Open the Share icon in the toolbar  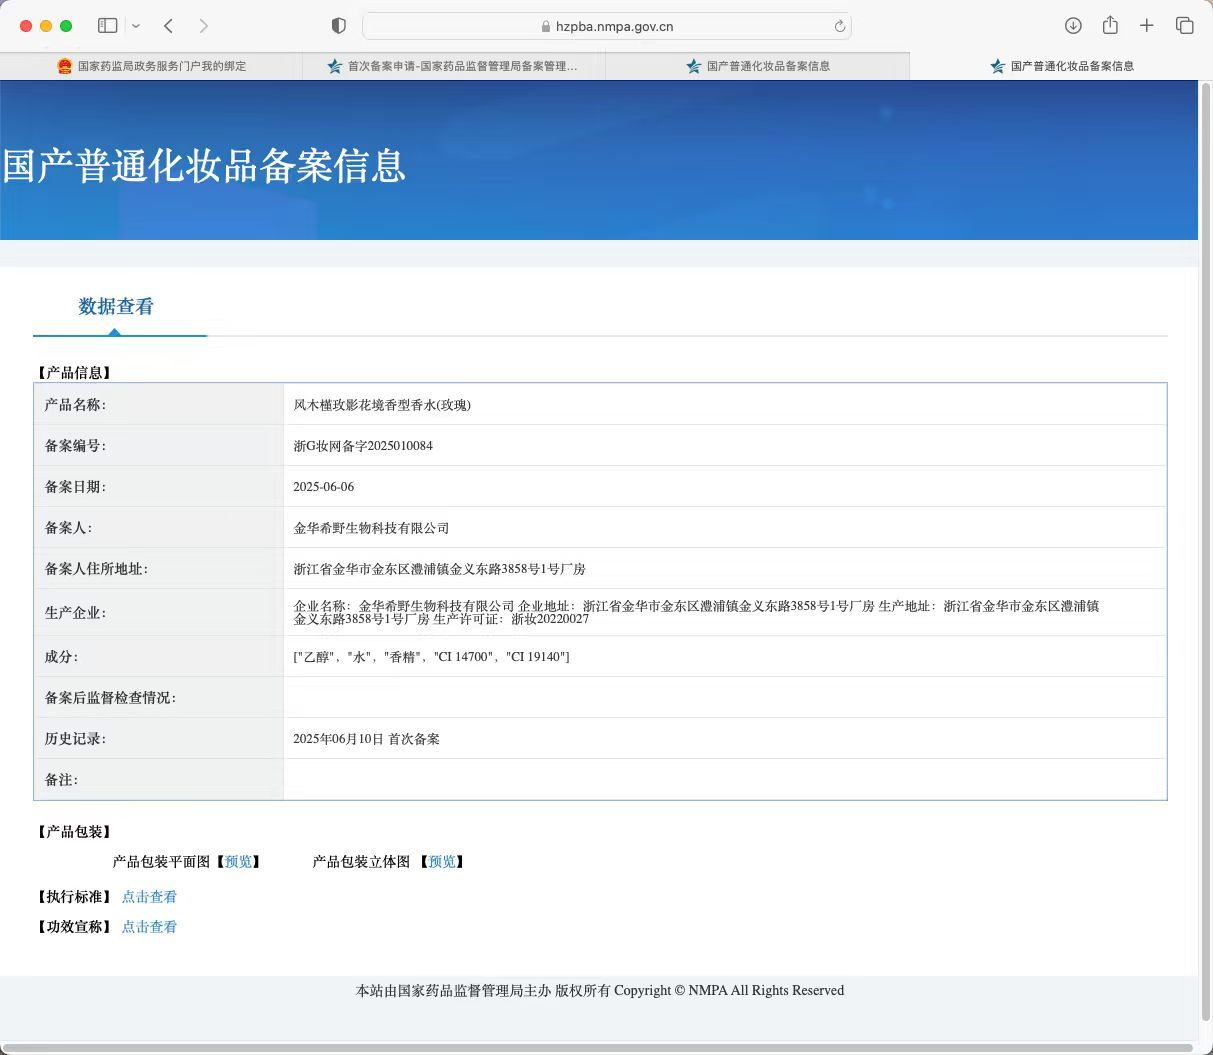[x=1110, y=26]
